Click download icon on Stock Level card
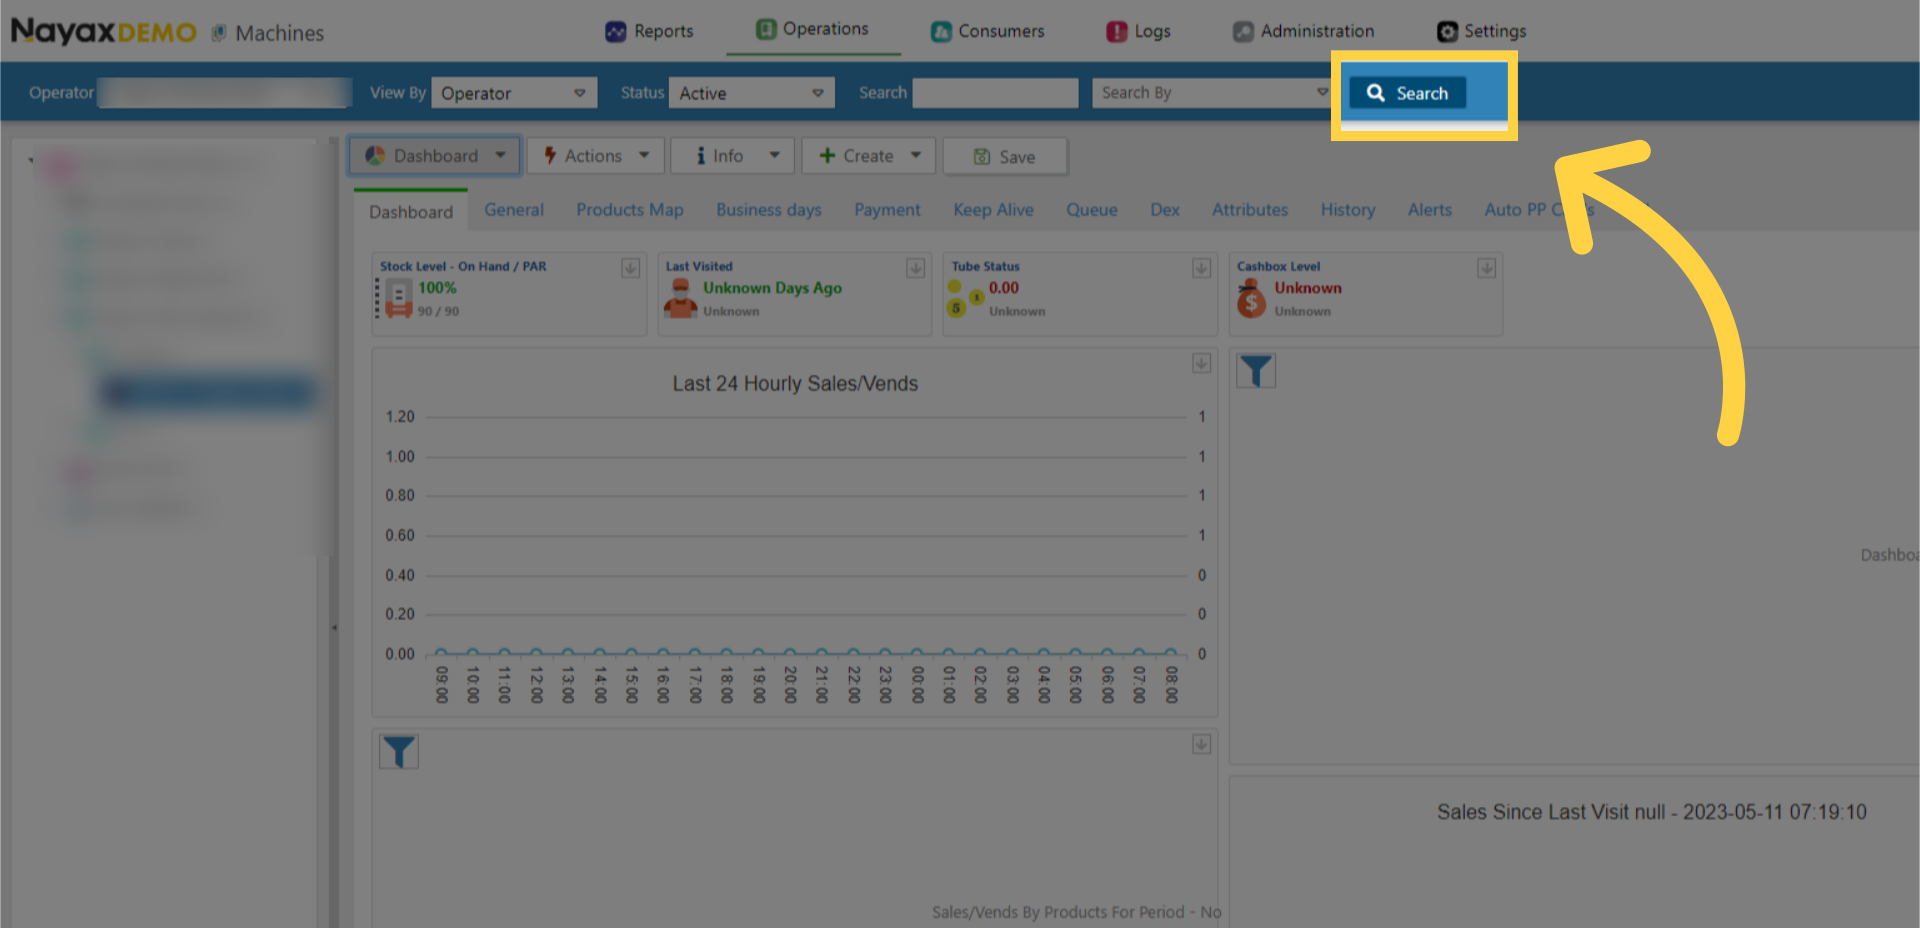Screen dimensions: 1920x928 click(630, 268)
